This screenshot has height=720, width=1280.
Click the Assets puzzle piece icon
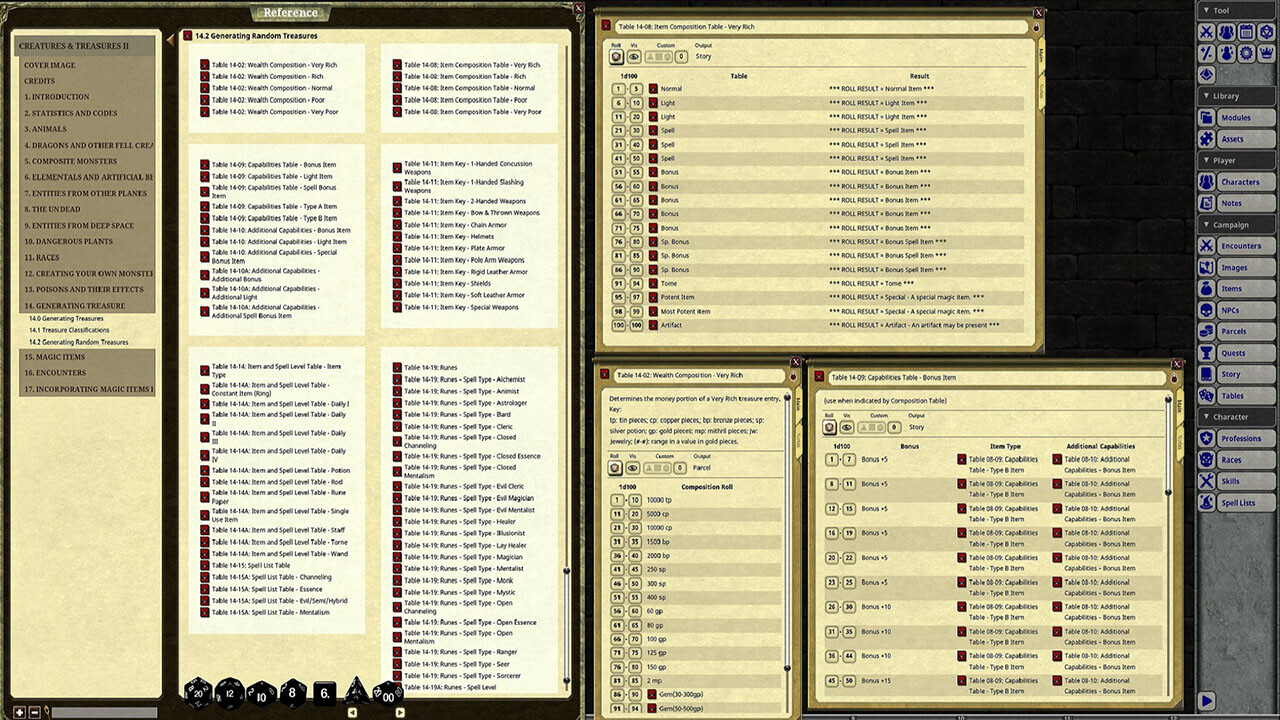coord(1207,139)
